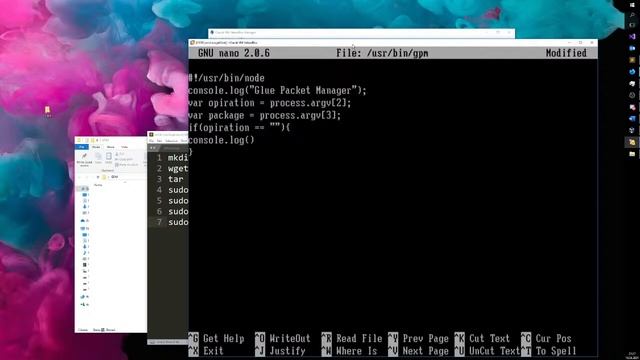
Task: Click the Copy icon in Explorer ribbon
Action: point(98,158)
